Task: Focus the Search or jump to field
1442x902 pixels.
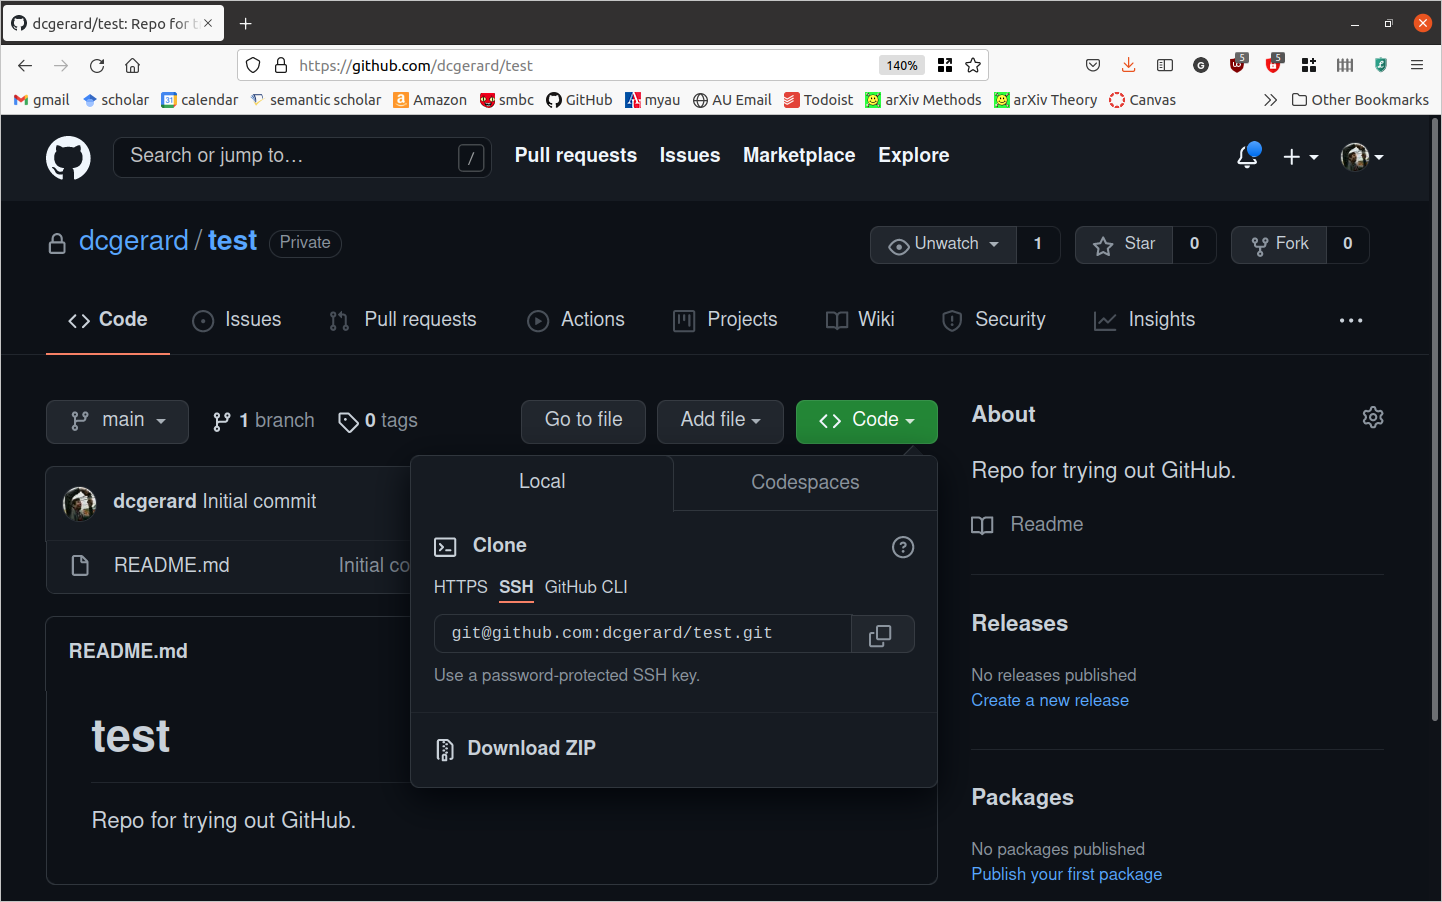Action: point(302,157)
